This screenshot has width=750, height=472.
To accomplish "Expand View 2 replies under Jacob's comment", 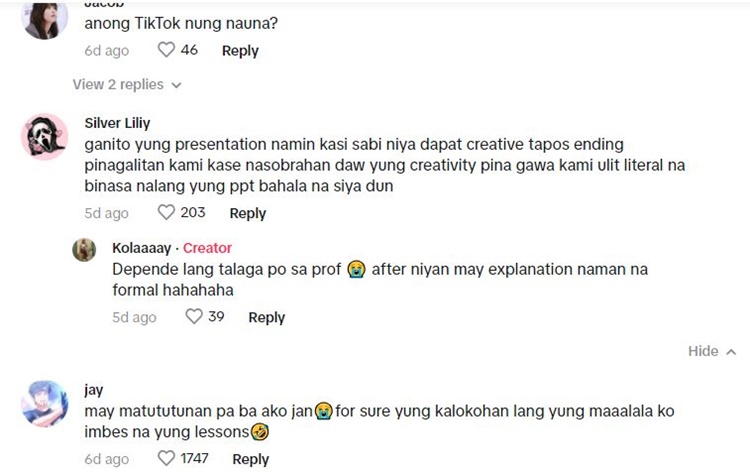I will [x=118, y=85].
